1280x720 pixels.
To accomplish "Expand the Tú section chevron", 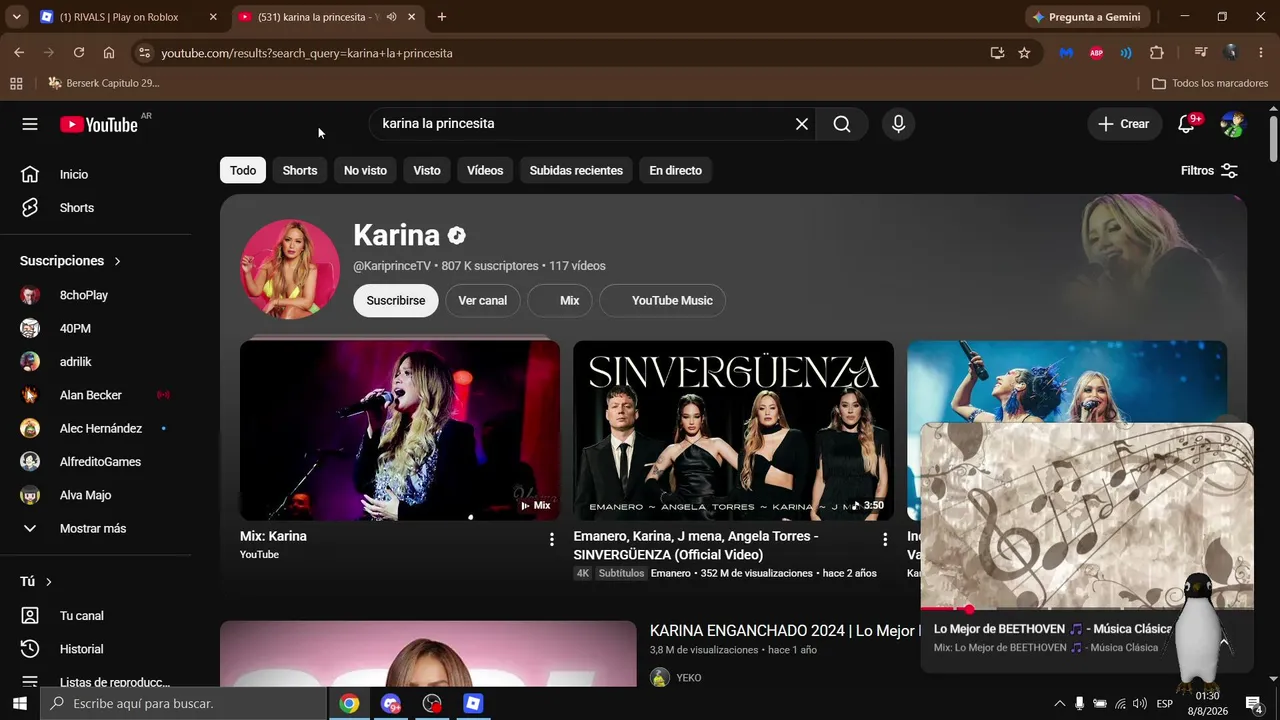I will pos(48,582).
